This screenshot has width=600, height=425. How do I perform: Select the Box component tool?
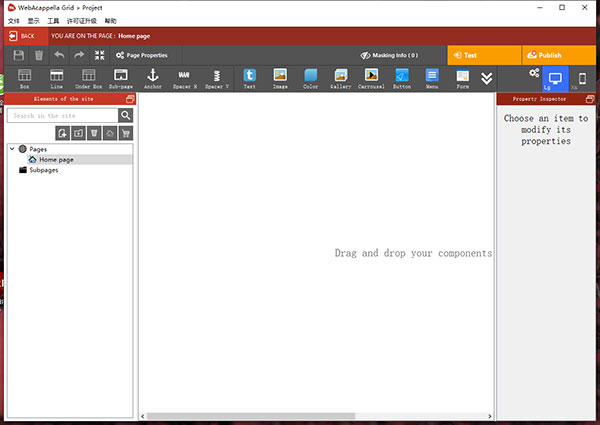tap(24, 79)
